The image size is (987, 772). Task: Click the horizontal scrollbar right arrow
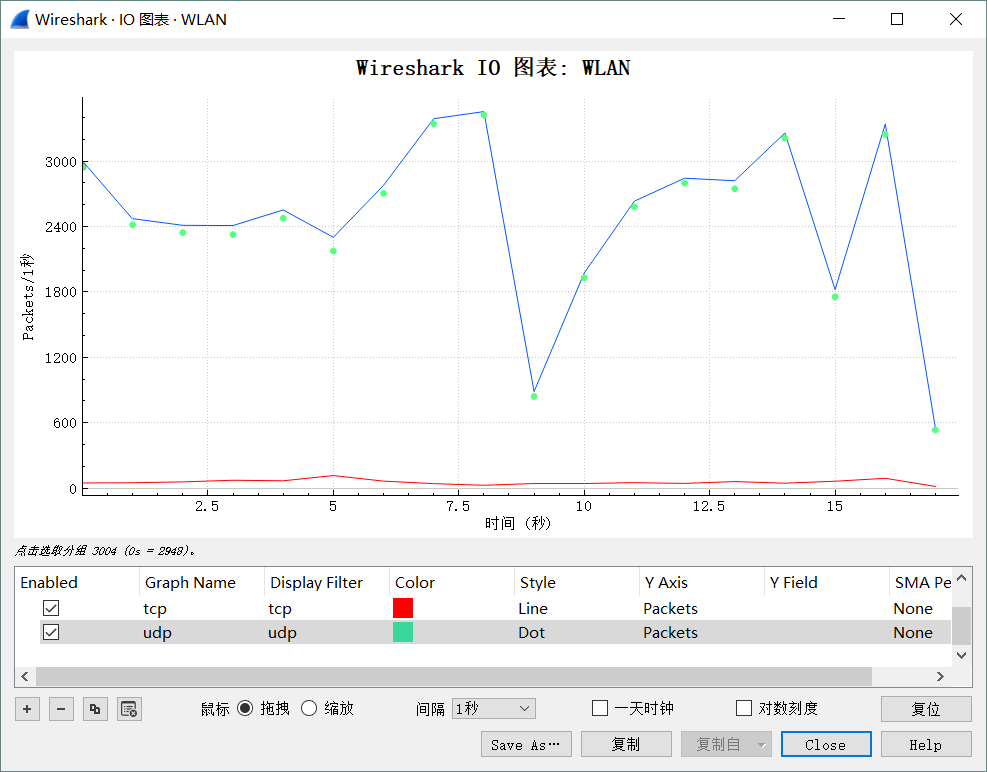[x=940, y=676]
